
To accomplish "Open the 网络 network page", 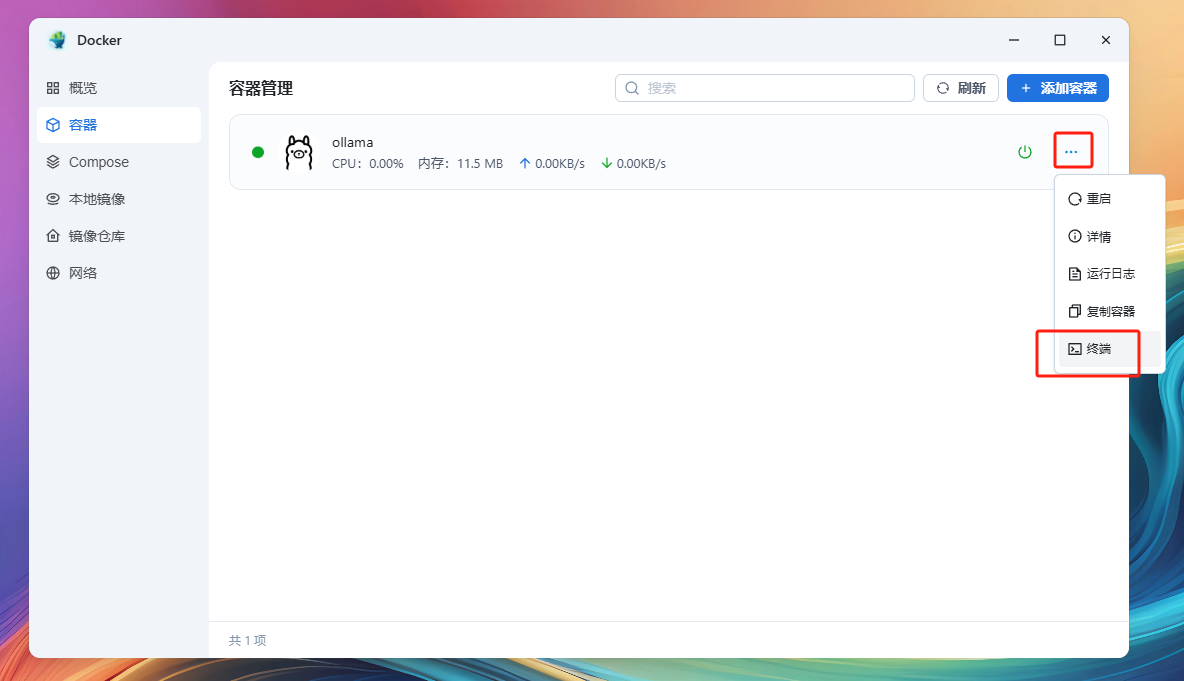I will [x=119, y=273].
